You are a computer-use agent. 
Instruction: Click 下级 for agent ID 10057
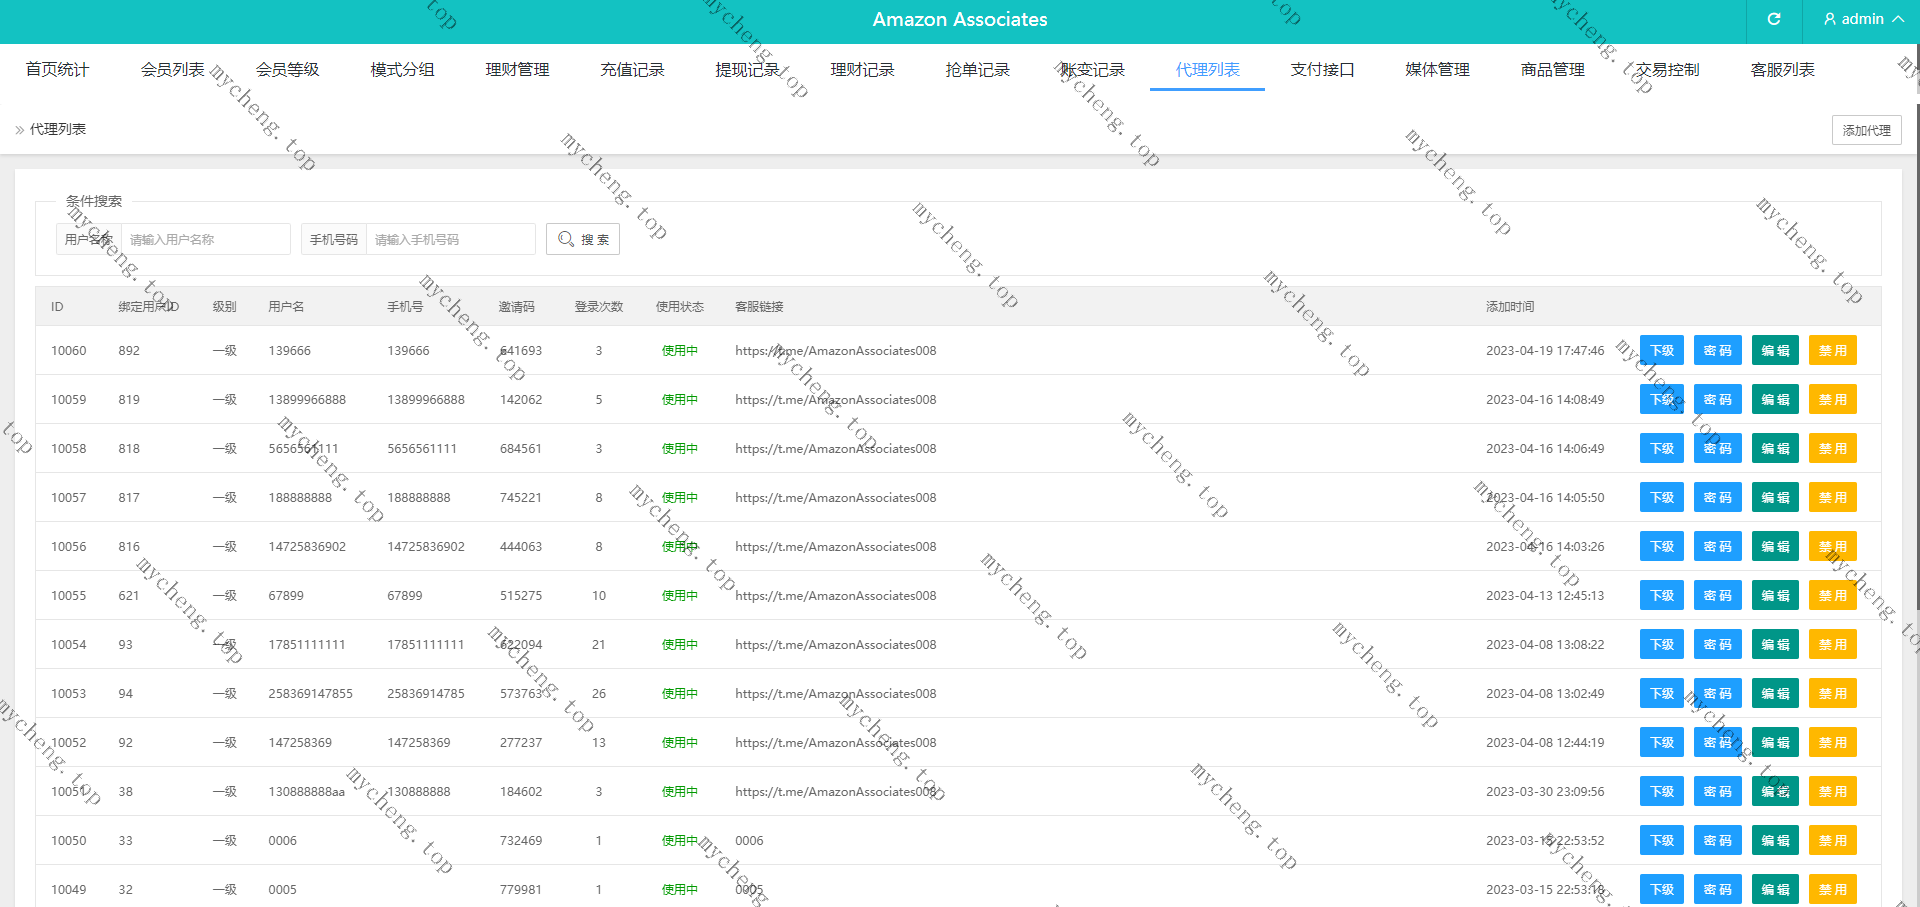1662,497
